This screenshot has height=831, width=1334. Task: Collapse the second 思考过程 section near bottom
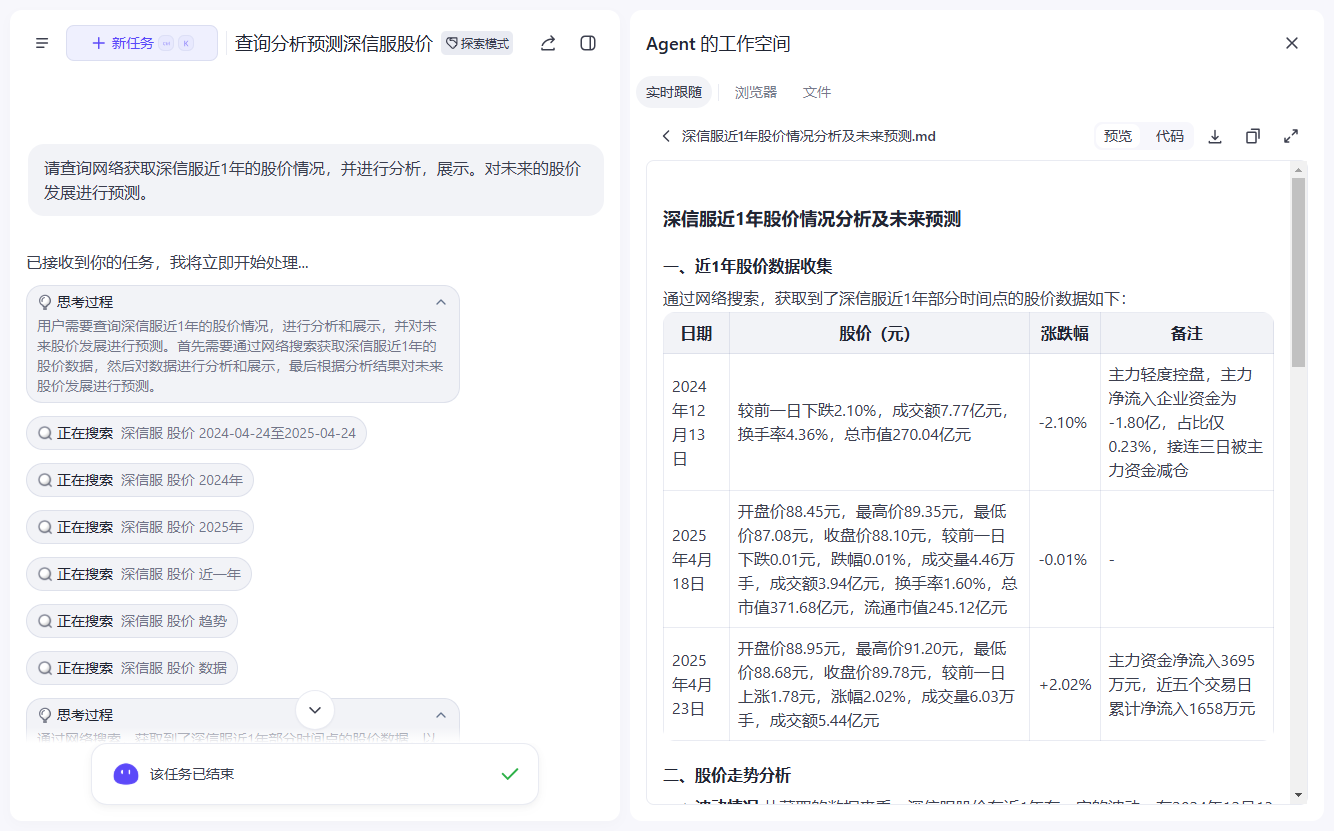(x=441, y=715)
